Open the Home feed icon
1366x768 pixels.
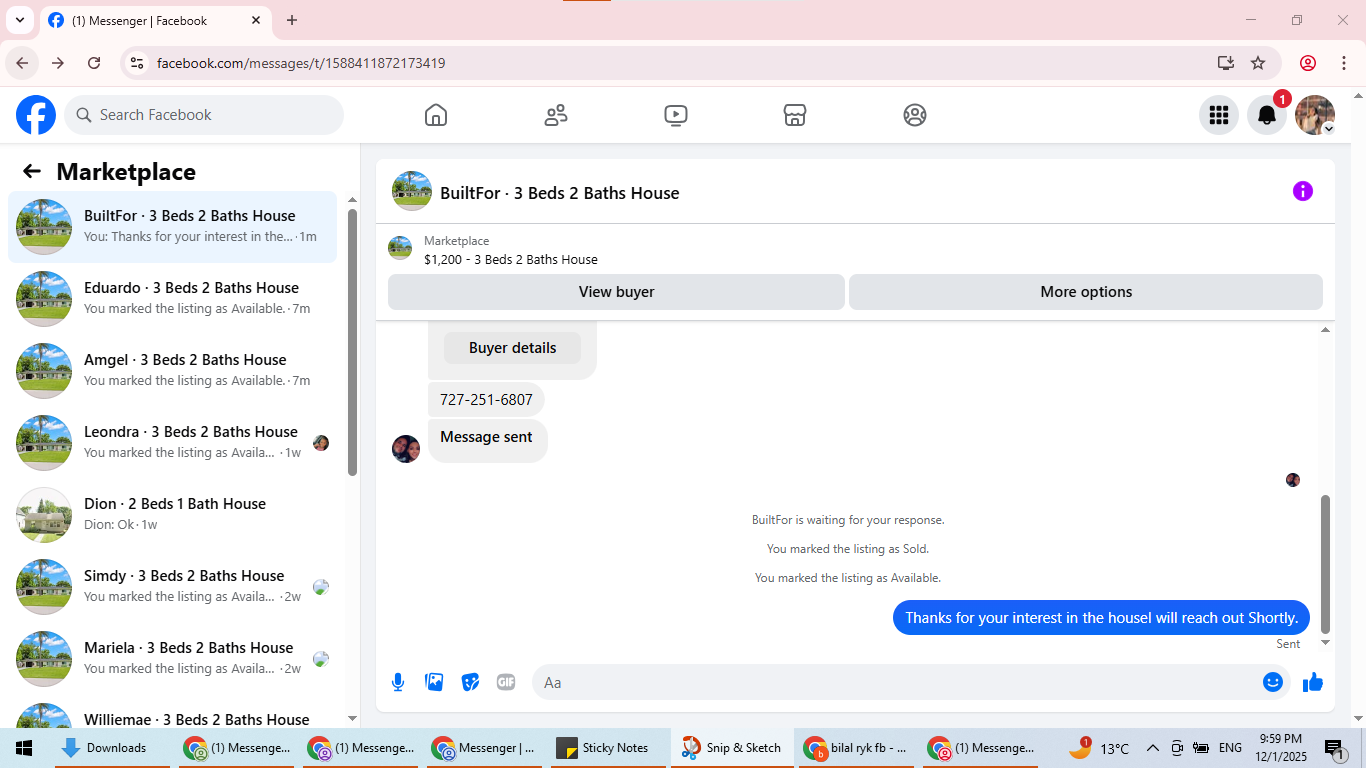pos(436,115)
